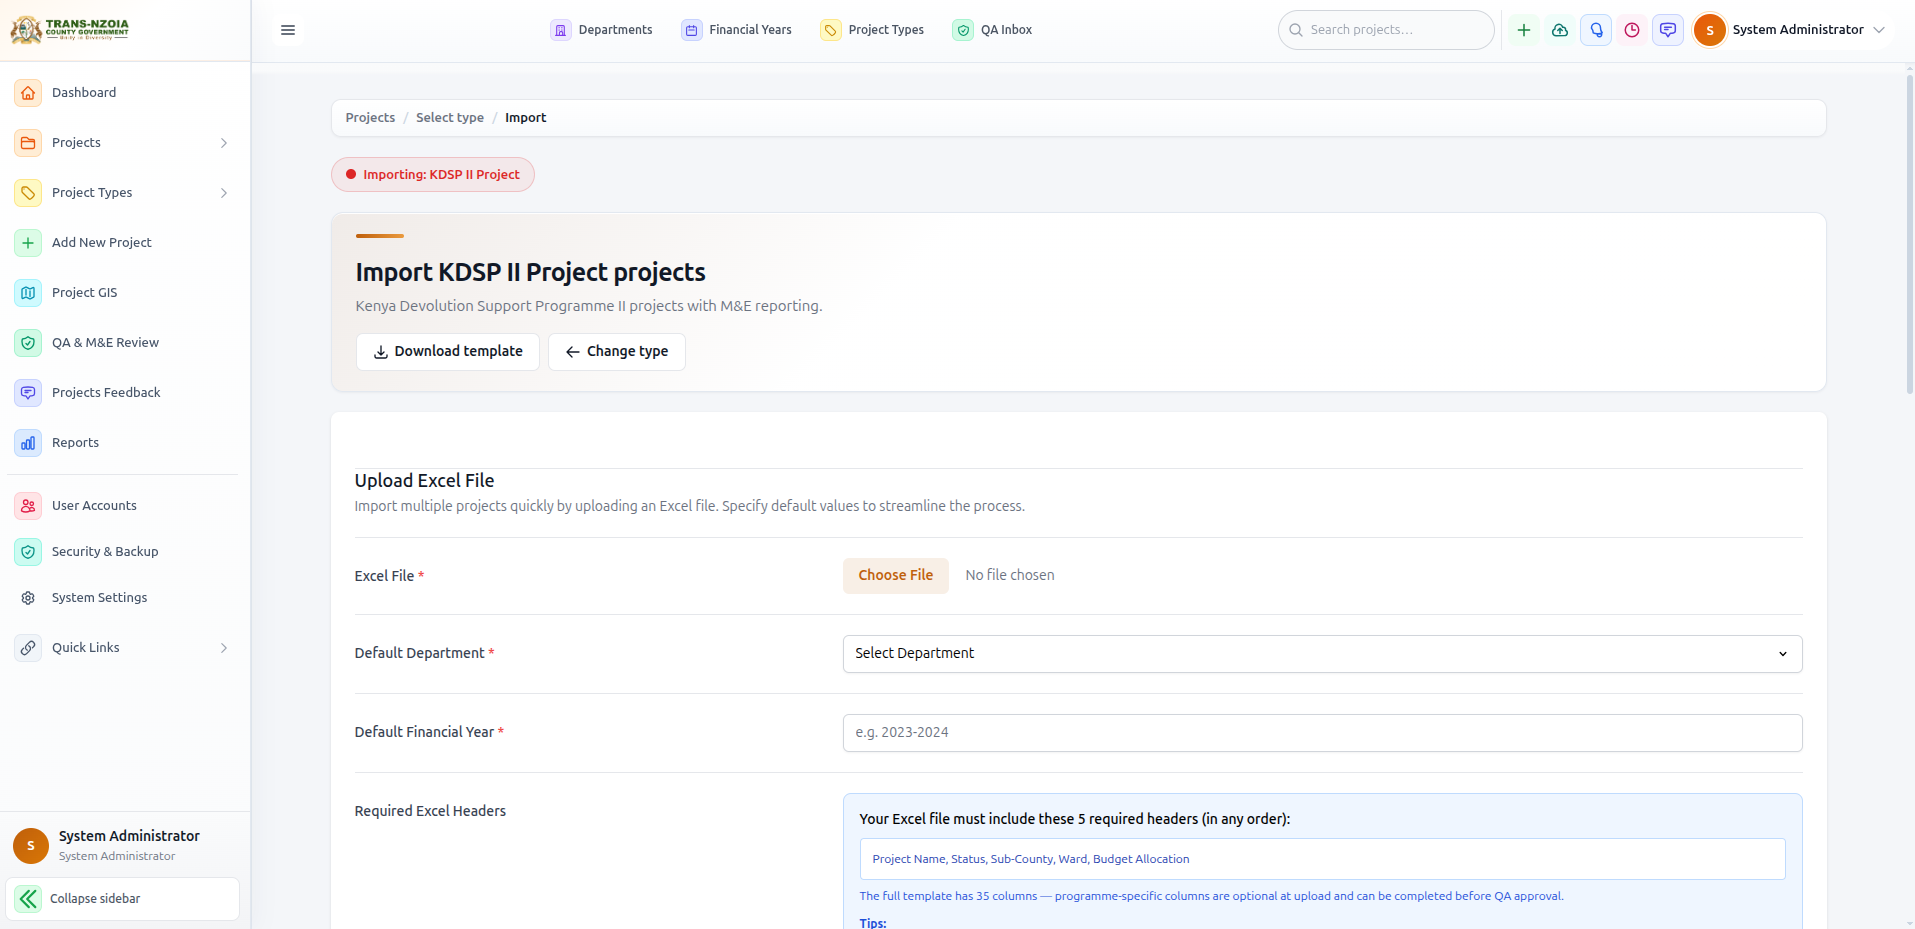Viewport: 1915px width, 929px height.
Task: Click the double-chevron Collapse sidebar icon
Action: (28, 899)
